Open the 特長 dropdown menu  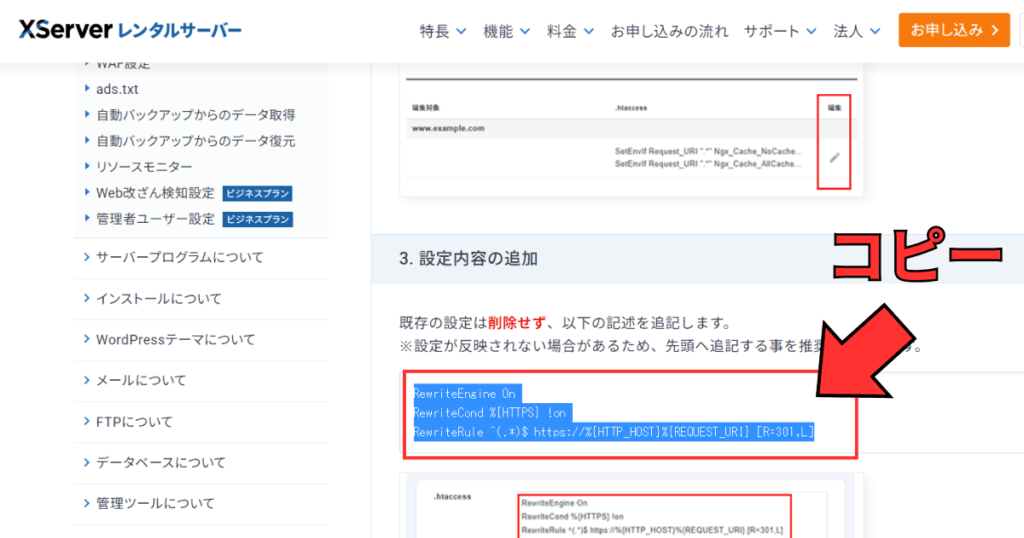coord(442,31)
